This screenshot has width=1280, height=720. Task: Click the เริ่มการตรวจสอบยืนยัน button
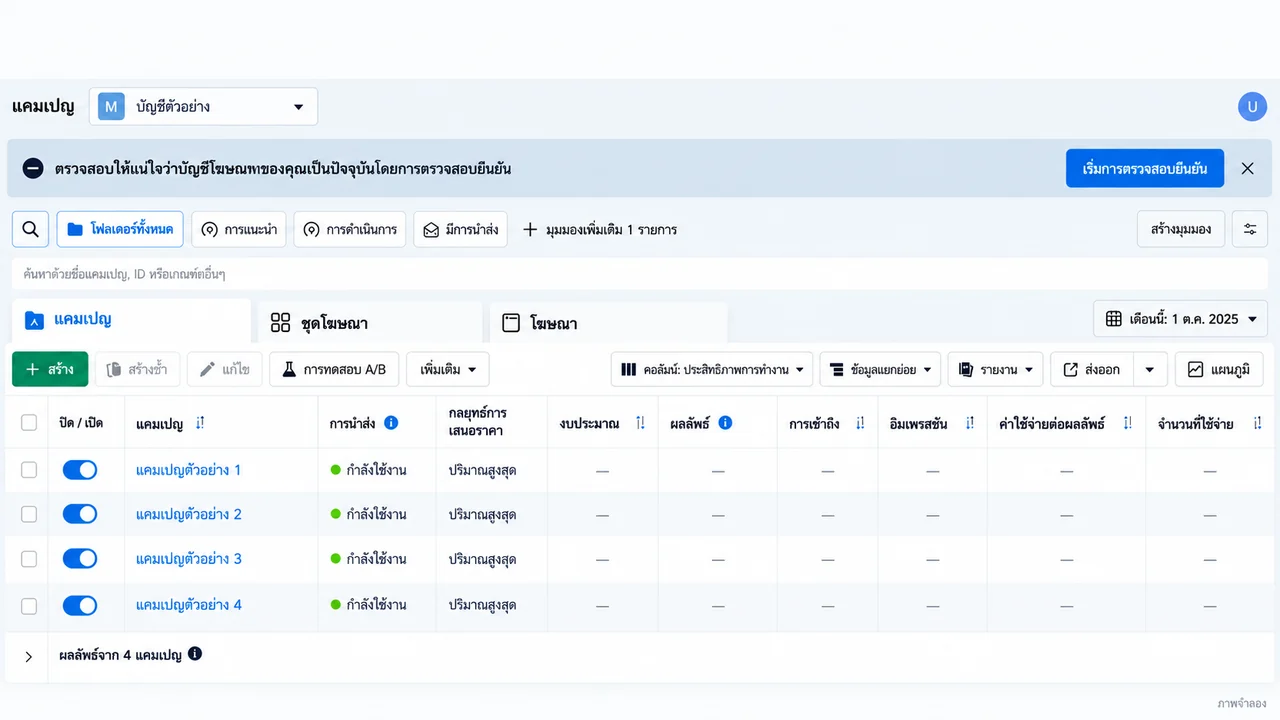click(1144, 168)
